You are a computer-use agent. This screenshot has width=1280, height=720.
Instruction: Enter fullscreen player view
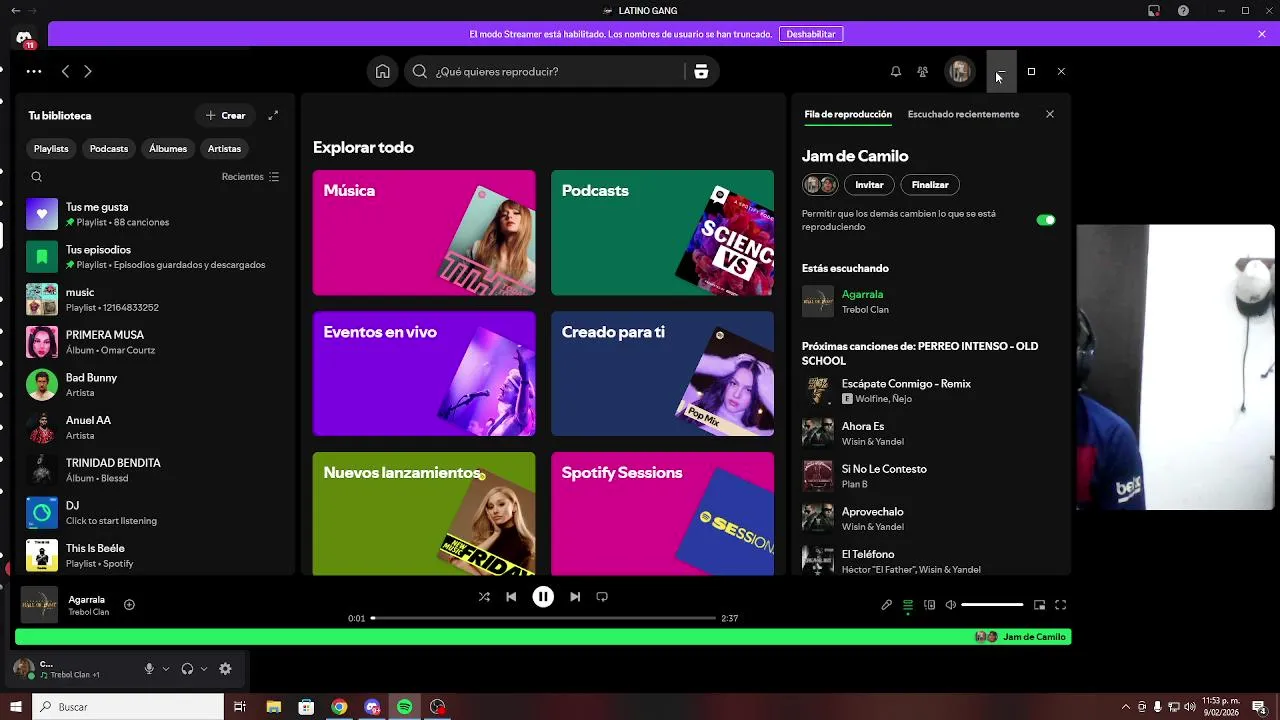pos(1061,605)
